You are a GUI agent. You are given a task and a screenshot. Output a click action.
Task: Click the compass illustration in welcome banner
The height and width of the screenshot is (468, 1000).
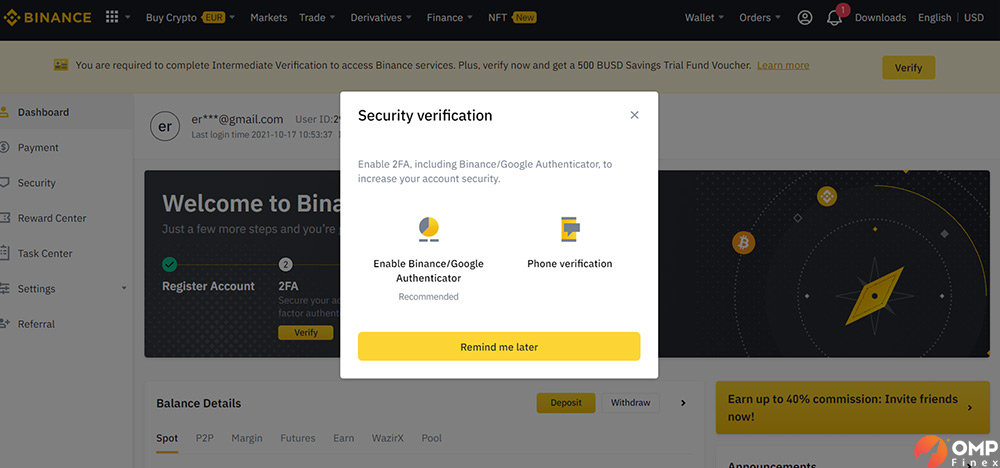874,296
